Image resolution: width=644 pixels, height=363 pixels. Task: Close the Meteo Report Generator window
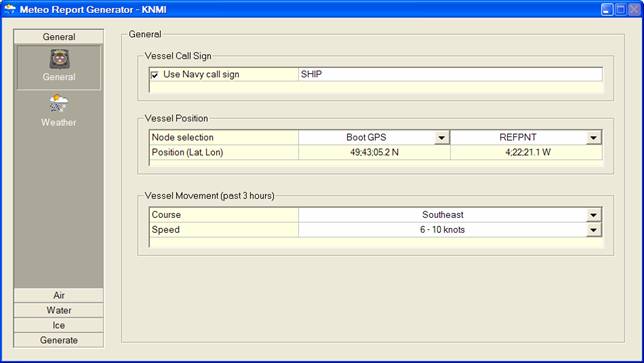635,9
